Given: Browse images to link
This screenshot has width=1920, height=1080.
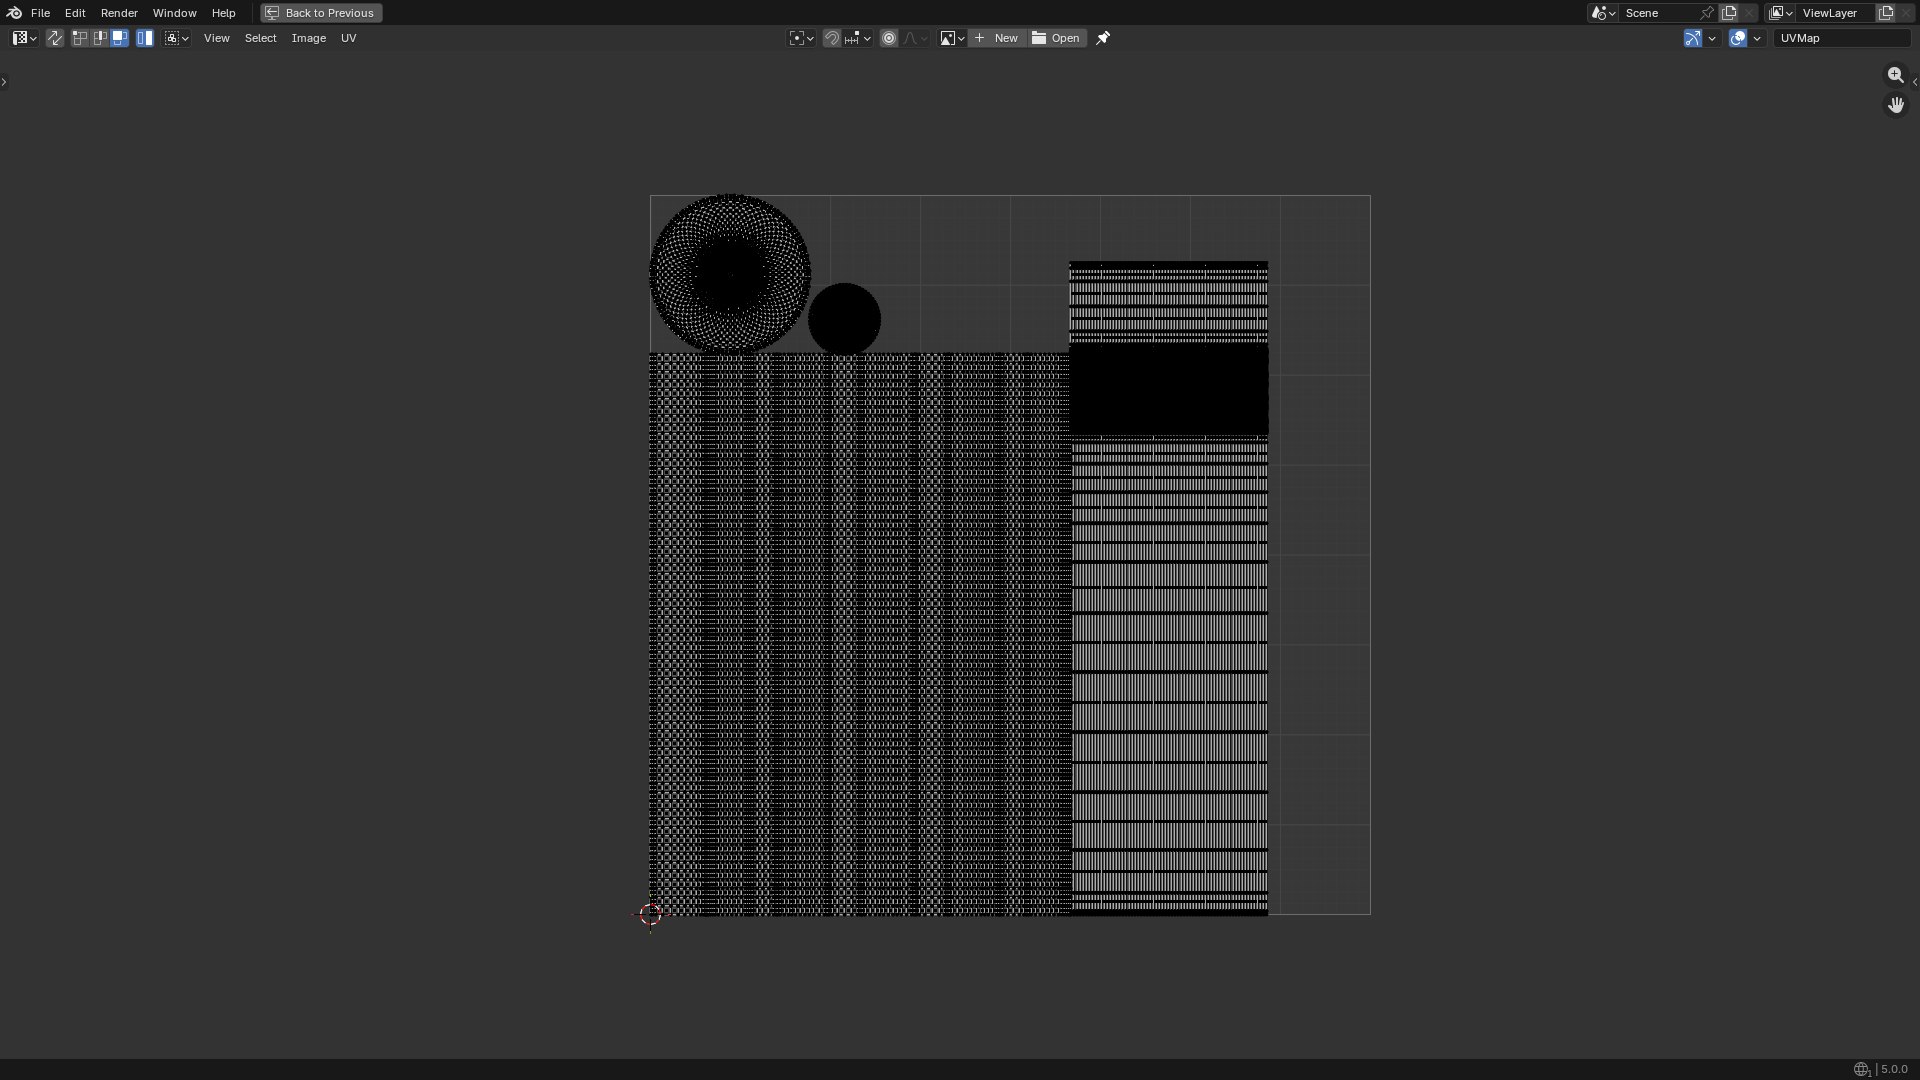Looking at the screenshot, I should coord(951,38).
